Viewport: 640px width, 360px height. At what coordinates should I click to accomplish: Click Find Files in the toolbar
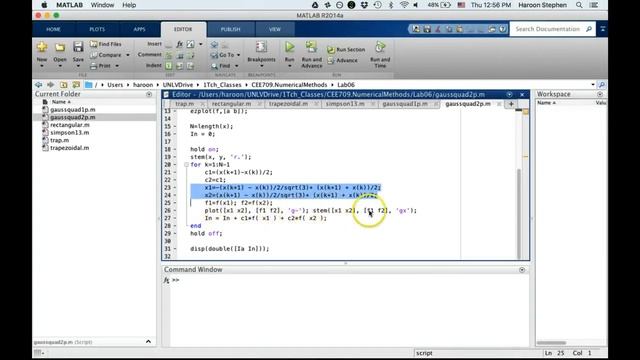pos(106,44)
